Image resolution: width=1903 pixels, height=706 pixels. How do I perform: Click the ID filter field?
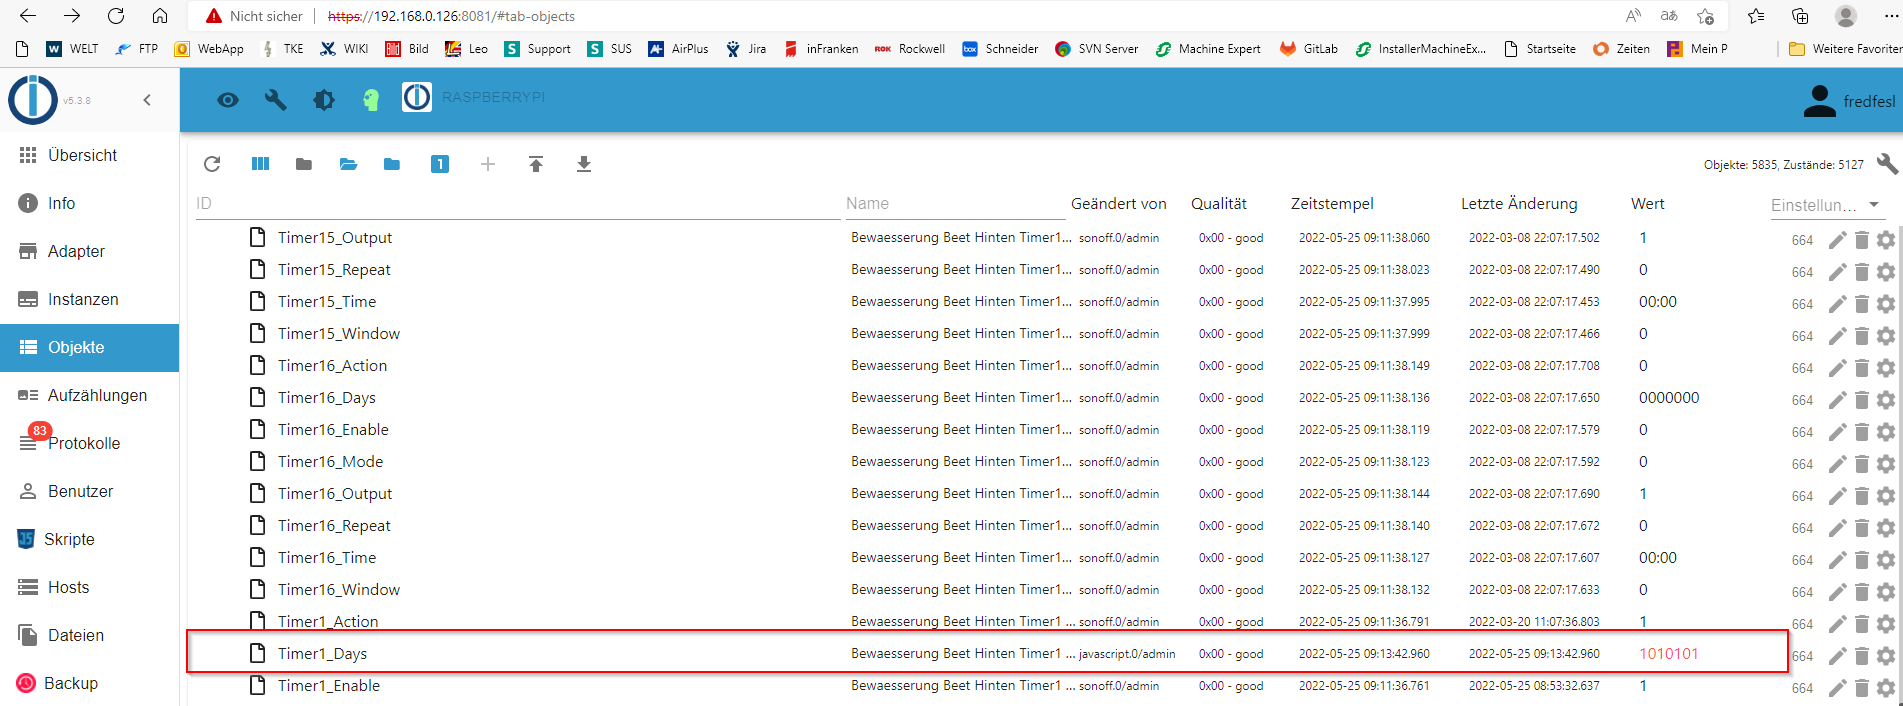[518, 204]
